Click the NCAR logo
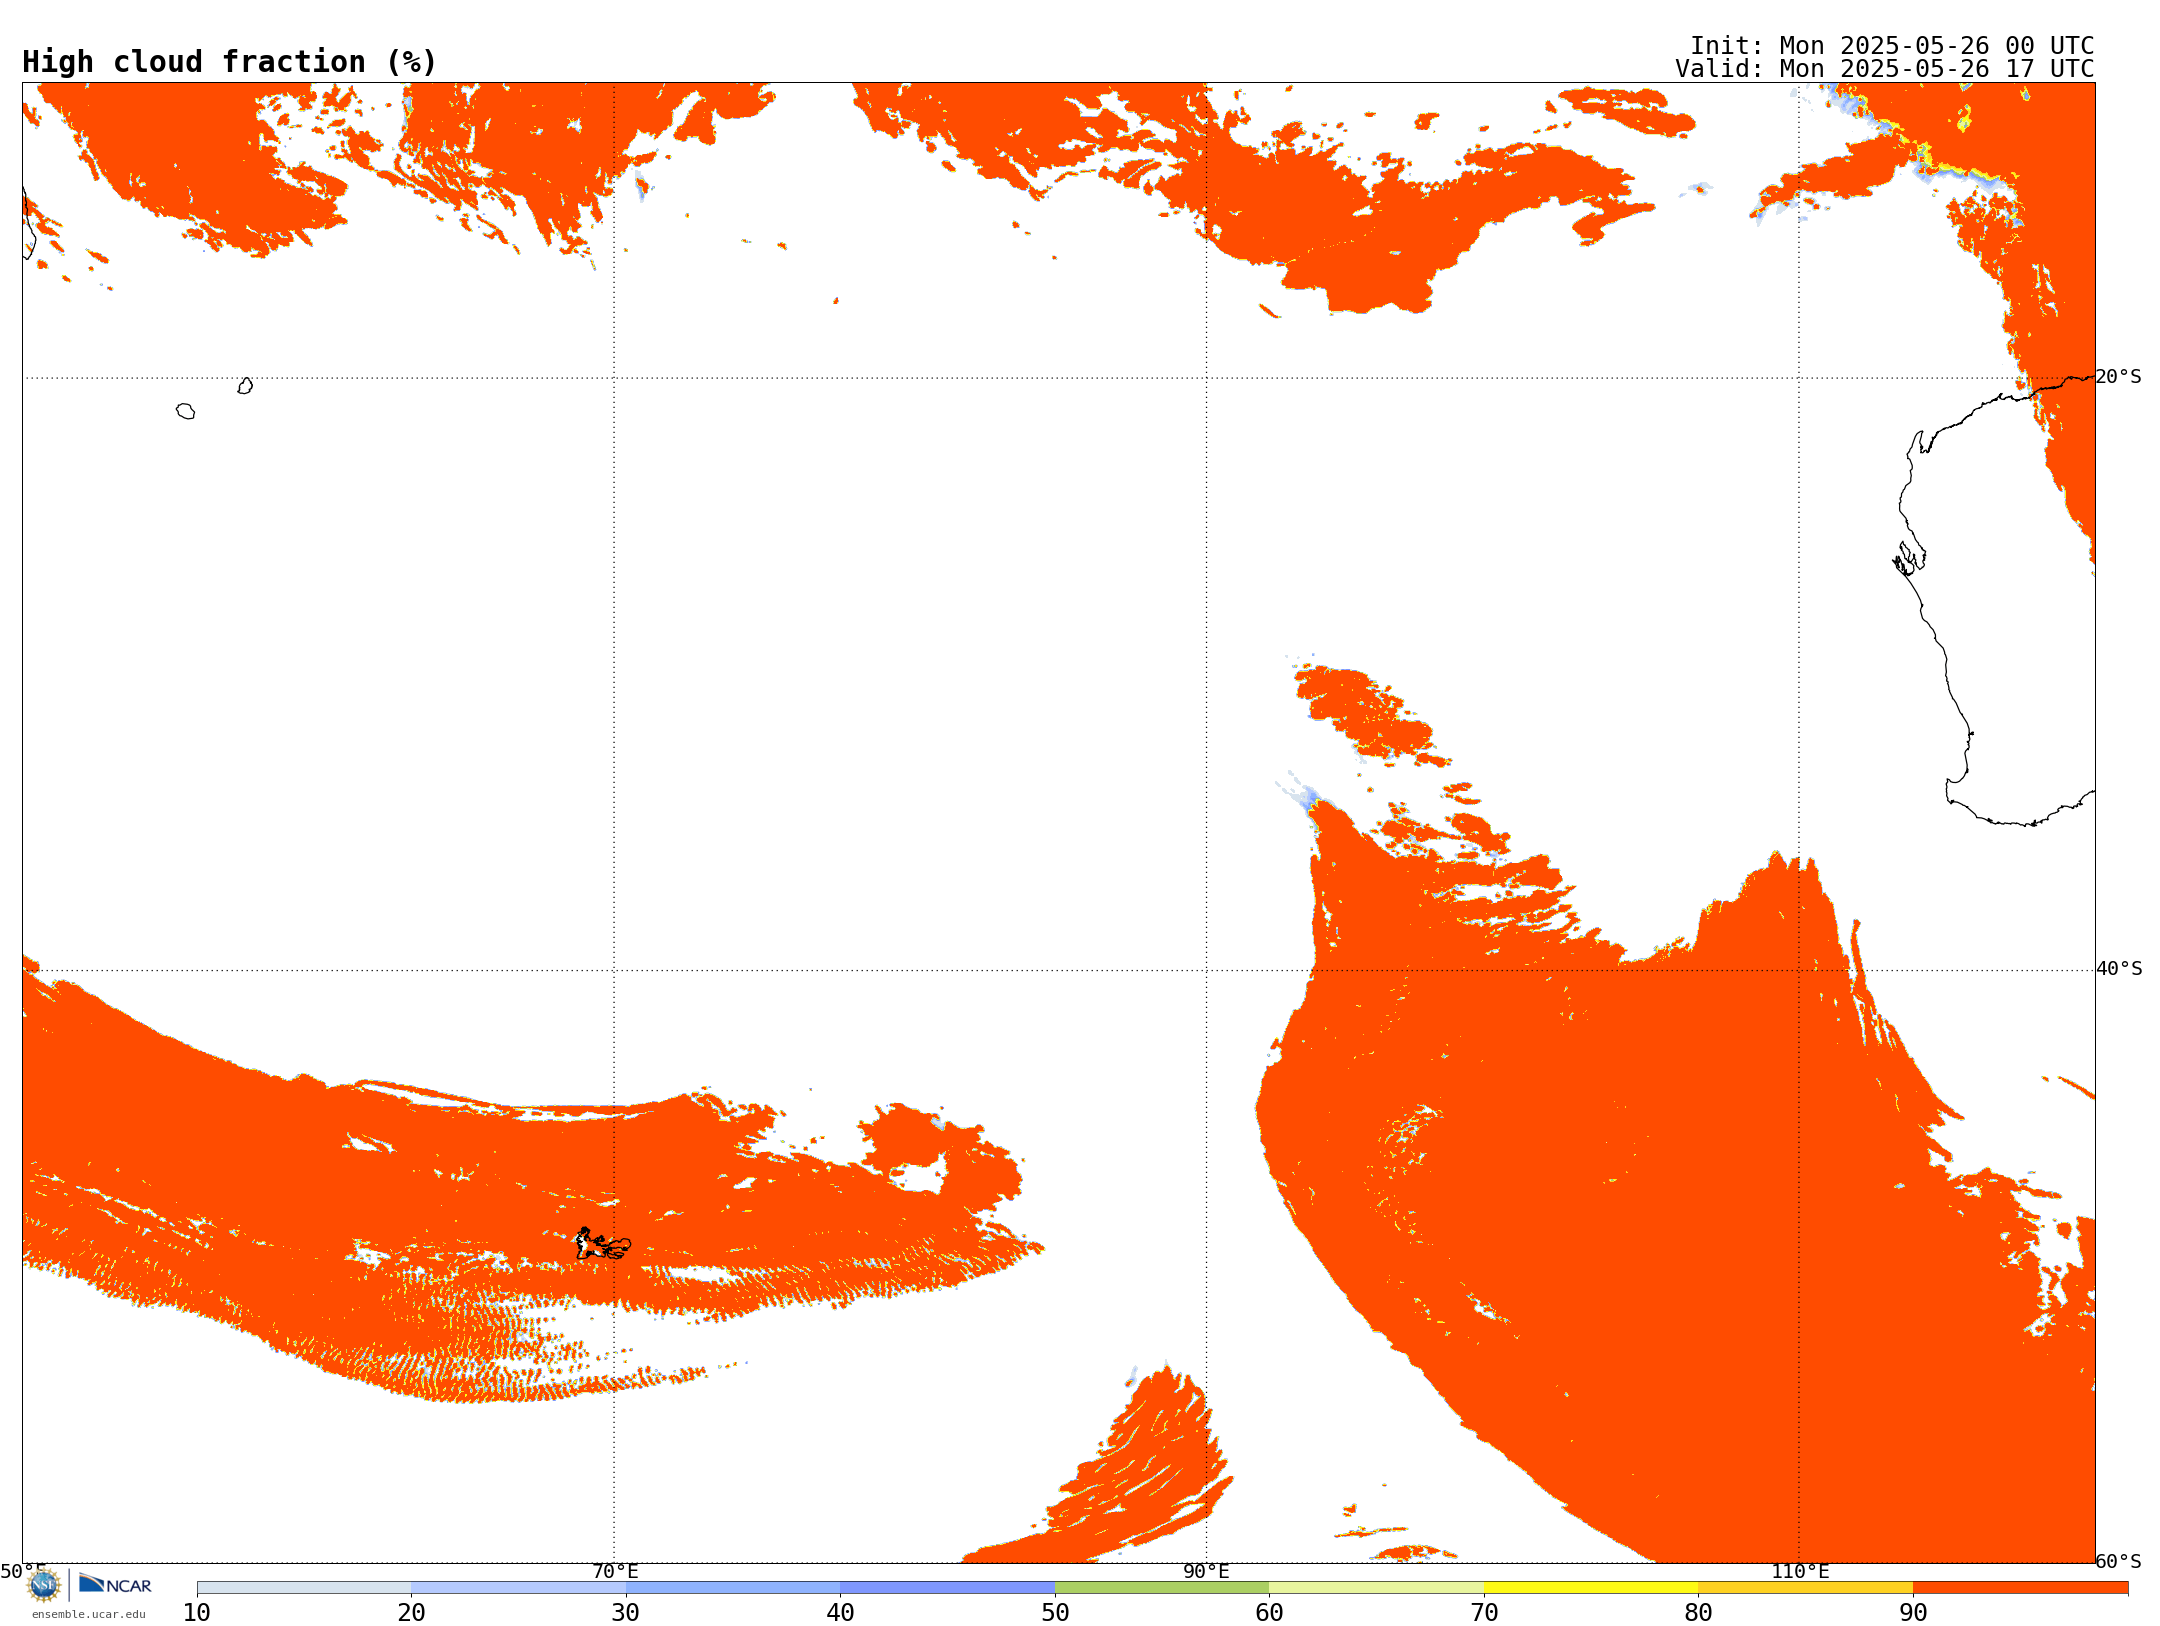 [x=115, y=1584]
